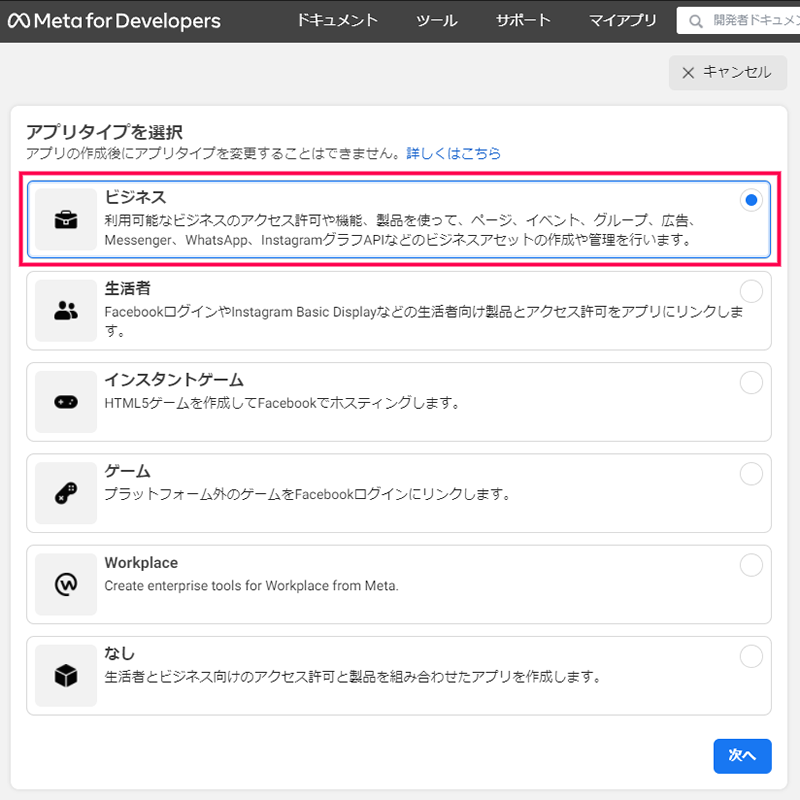
Task: Click the Instant Game controller icon
Action: click(x=66, y=402)
